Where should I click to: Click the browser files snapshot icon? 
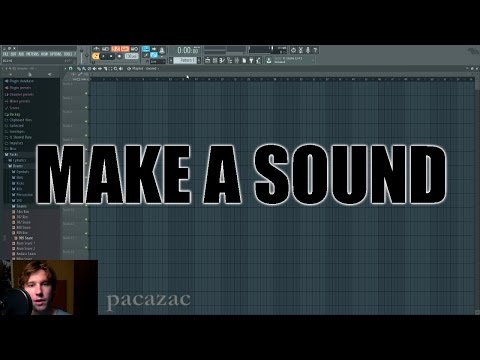[x=30, y=74]
